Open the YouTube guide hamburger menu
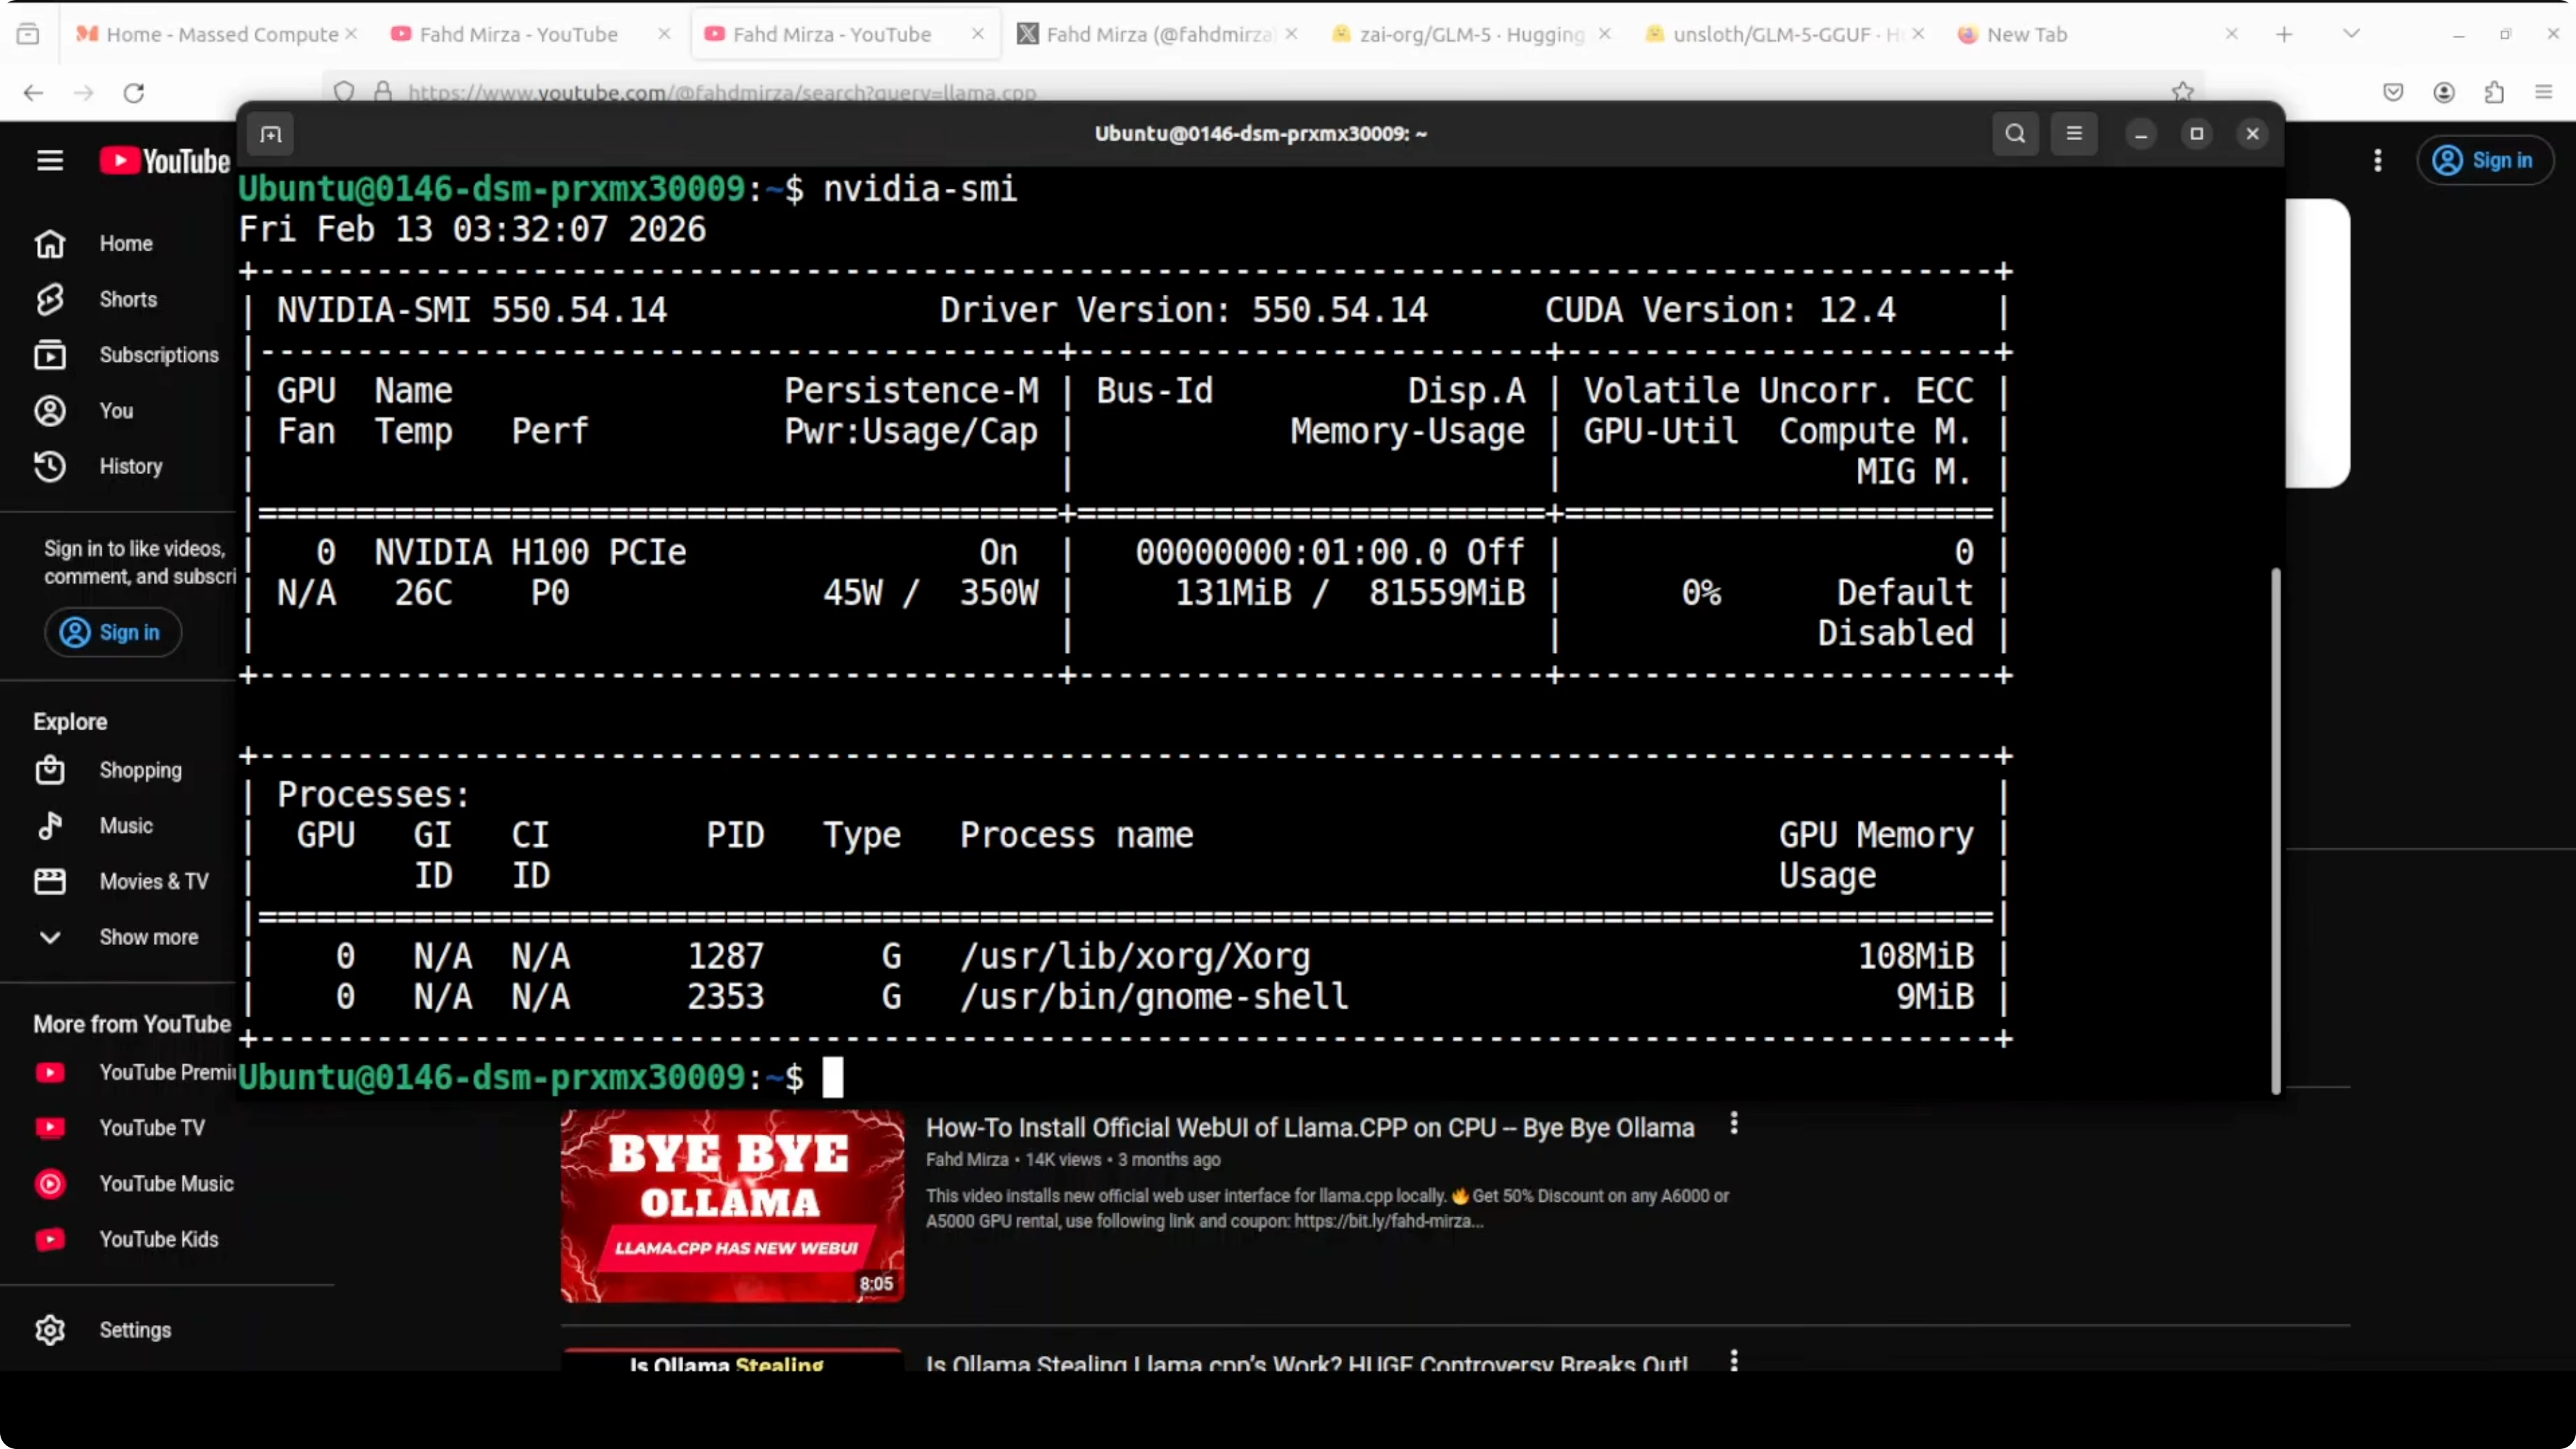Image resolution: width=2576 pixels, height=1449 pixels. point(50,161)
